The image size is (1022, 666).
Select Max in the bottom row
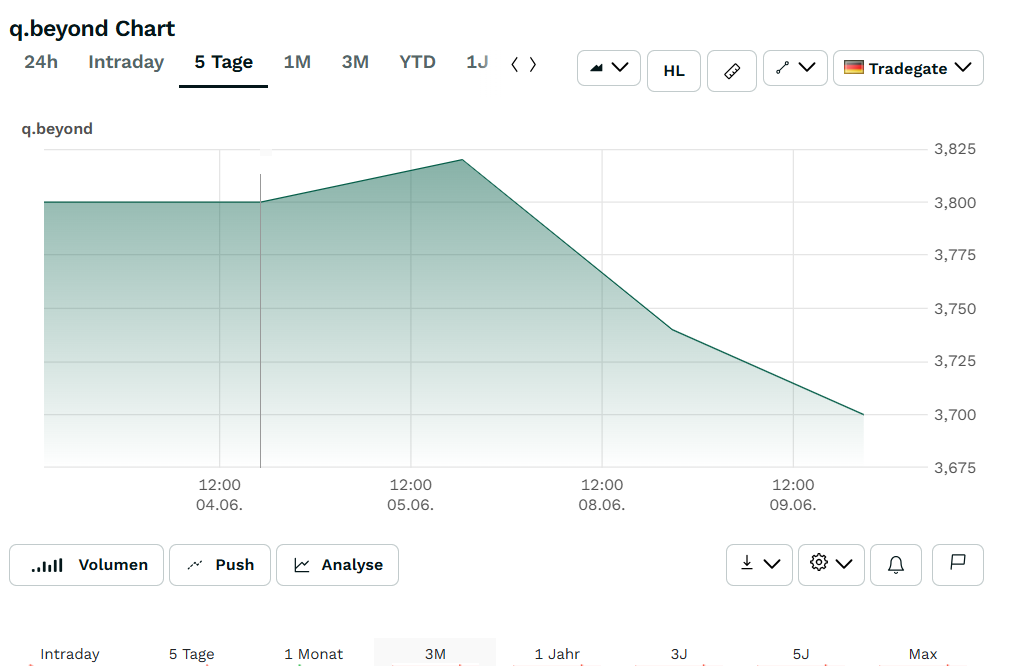923,654
